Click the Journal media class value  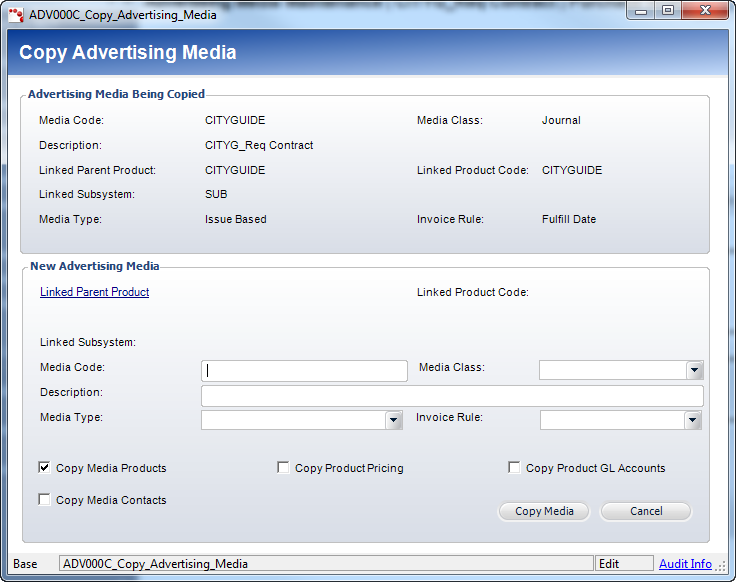coord(561,120)
